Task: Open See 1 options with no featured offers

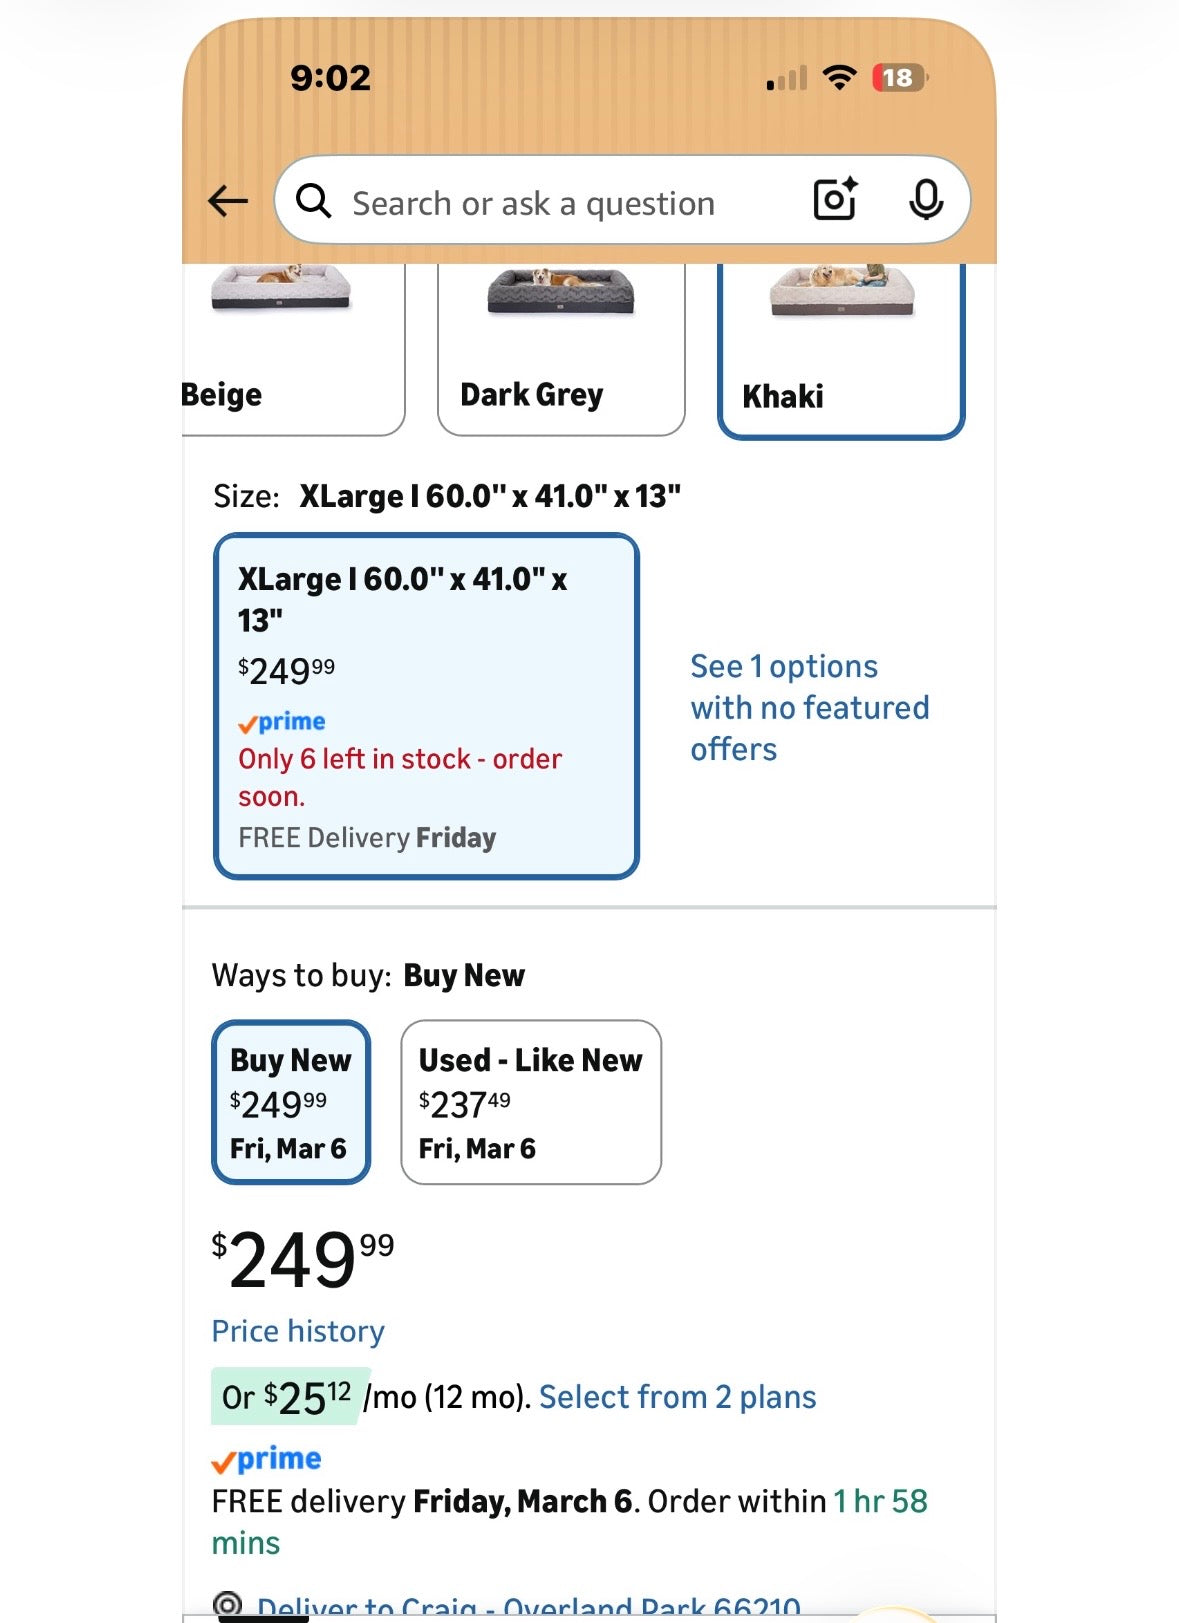Action: (x=809, y=707)
